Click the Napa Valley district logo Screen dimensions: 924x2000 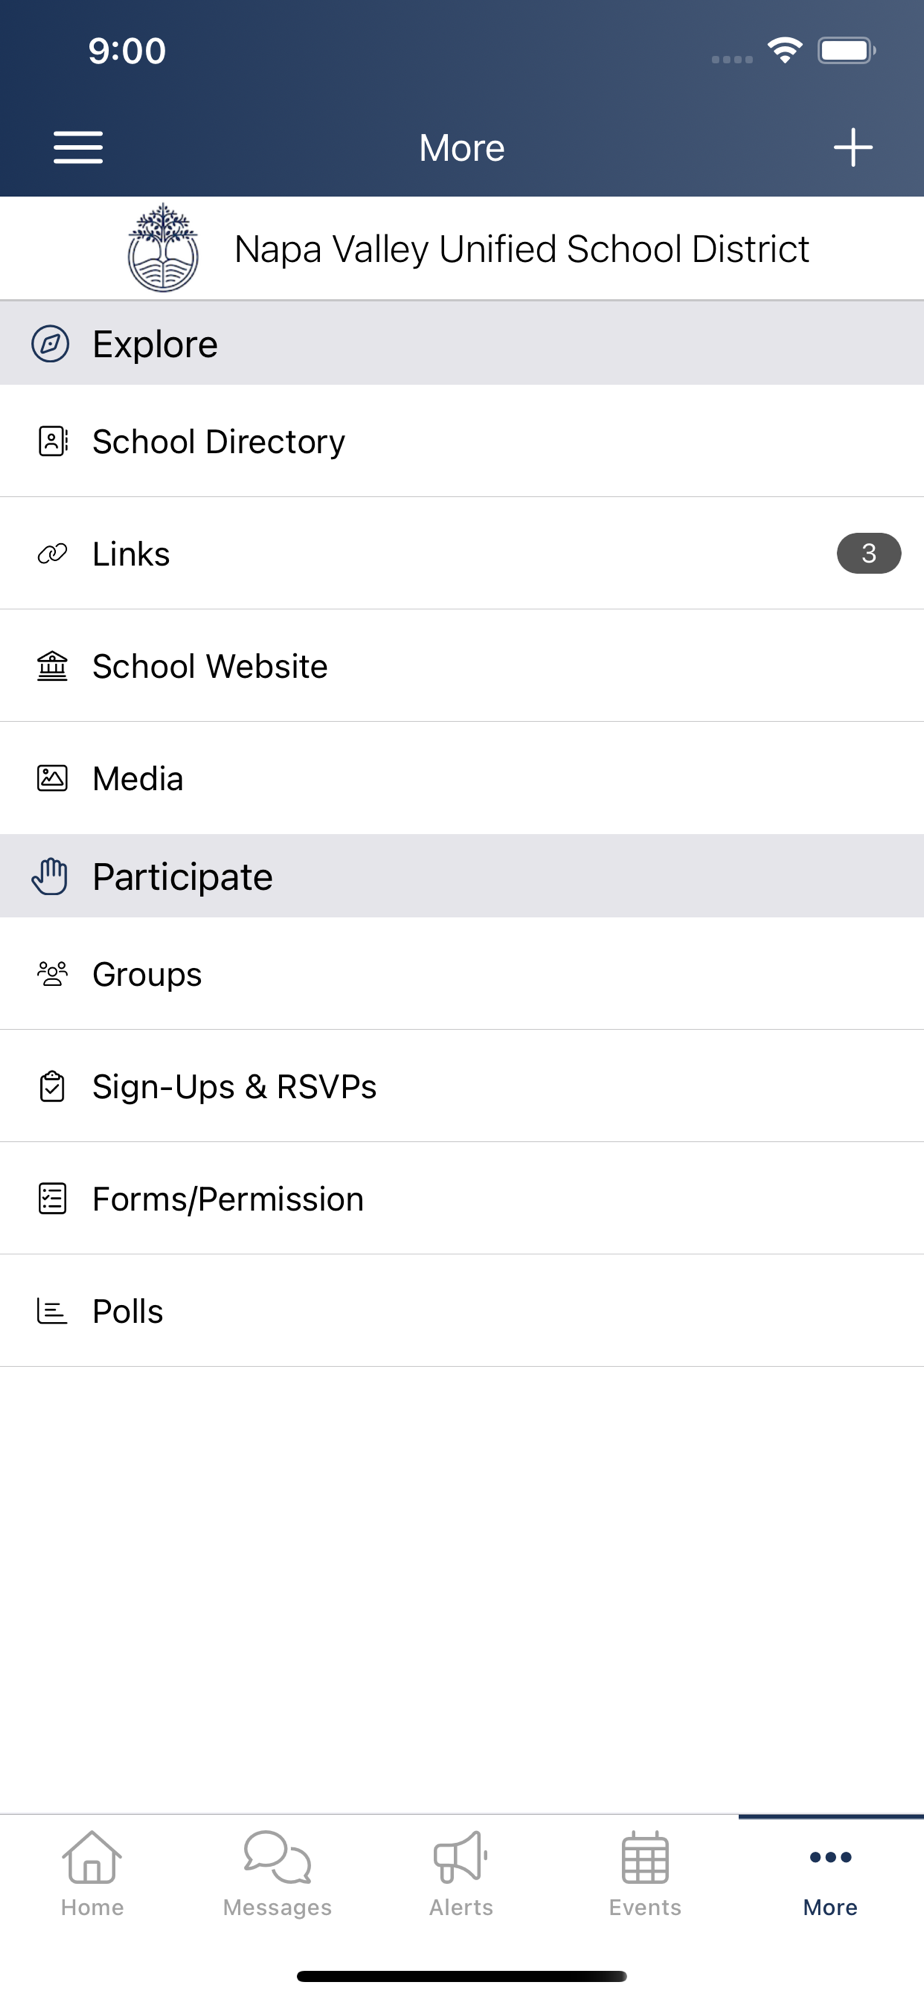(x=163, y=248)
